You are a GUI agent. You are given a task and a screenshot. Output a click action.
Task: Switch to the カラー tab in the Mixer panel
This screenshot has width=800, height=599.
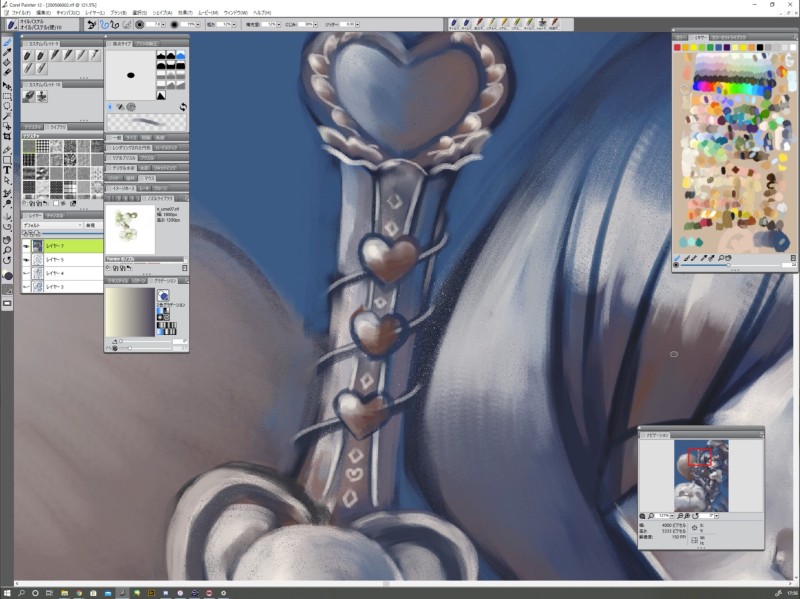(681, 37)
